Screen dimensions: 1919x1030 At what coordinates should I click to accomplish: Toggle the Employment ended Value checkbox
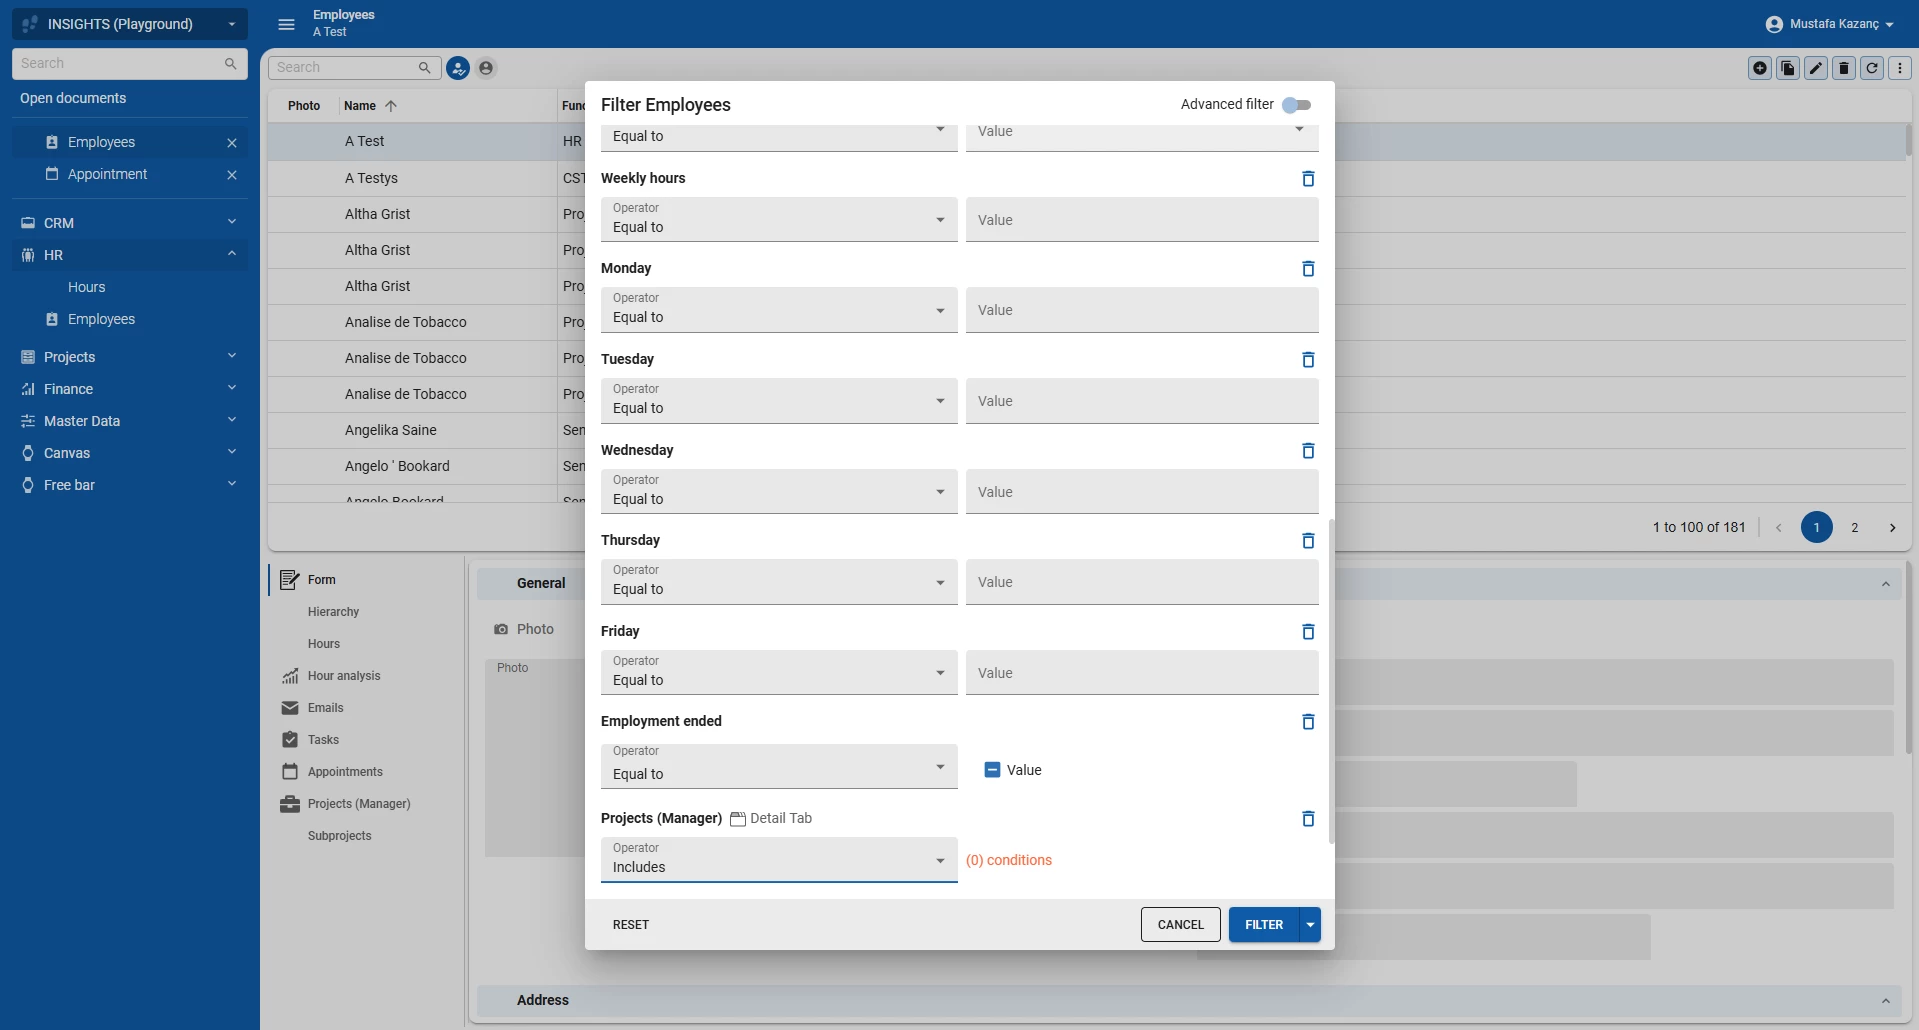[992, 770]
